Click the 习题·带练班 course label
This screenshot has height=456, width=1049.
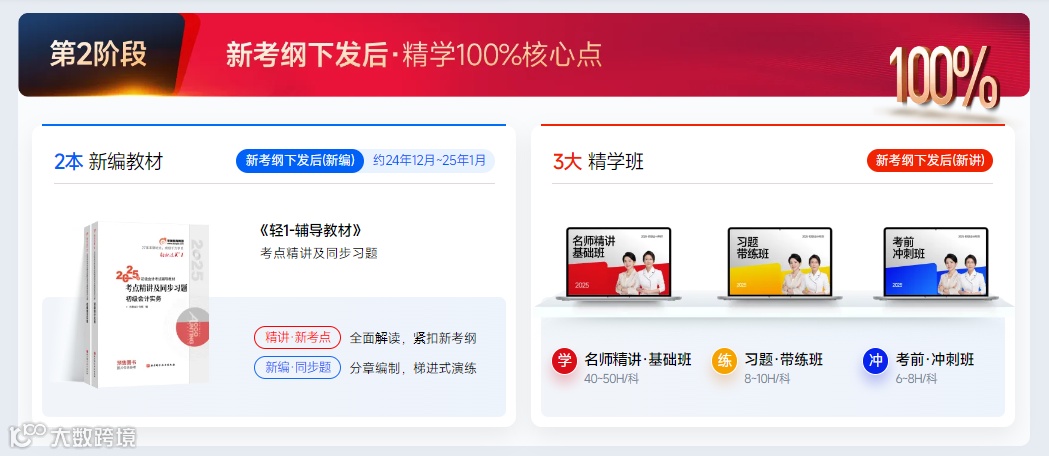pos(783,360)
